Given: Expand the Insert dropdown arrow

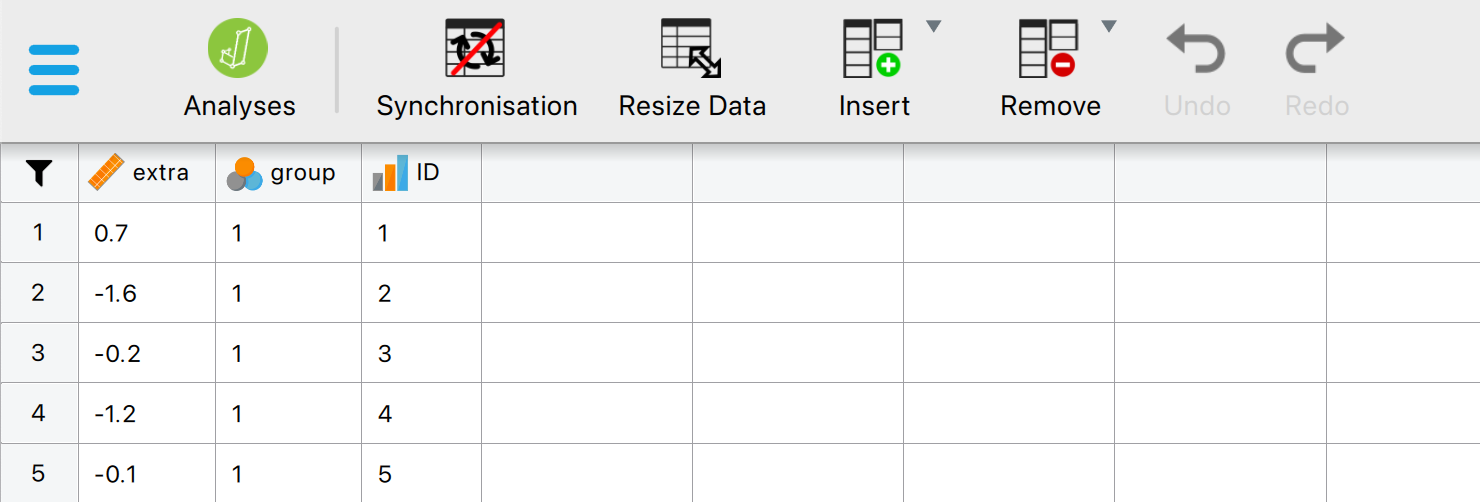Looking at the screenshot, I should [933, 27].
